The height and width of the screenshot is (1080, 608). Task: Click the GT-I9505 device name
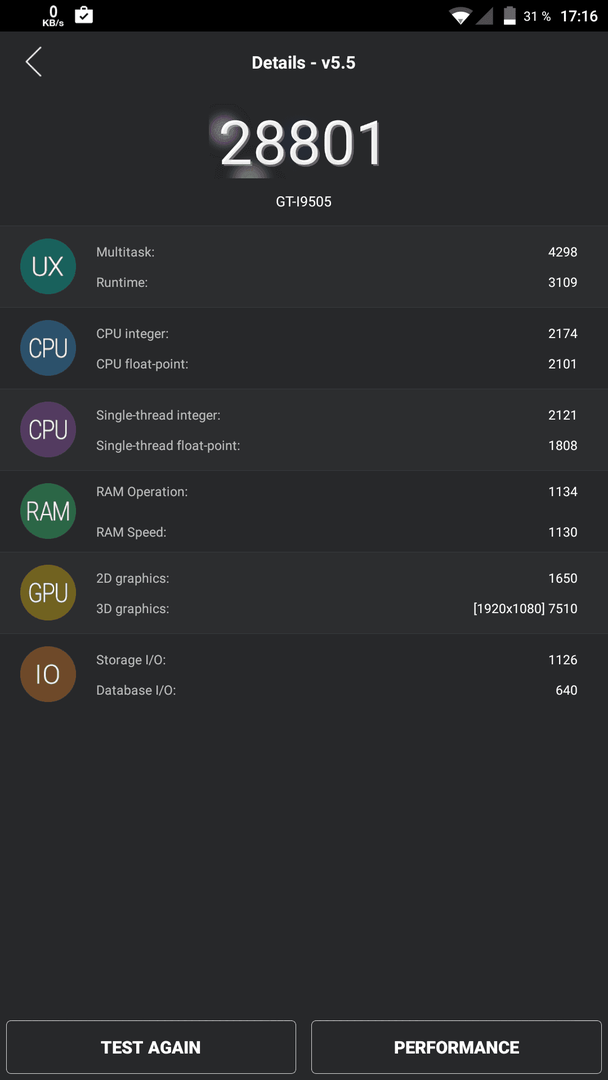[x=304, y=202]
